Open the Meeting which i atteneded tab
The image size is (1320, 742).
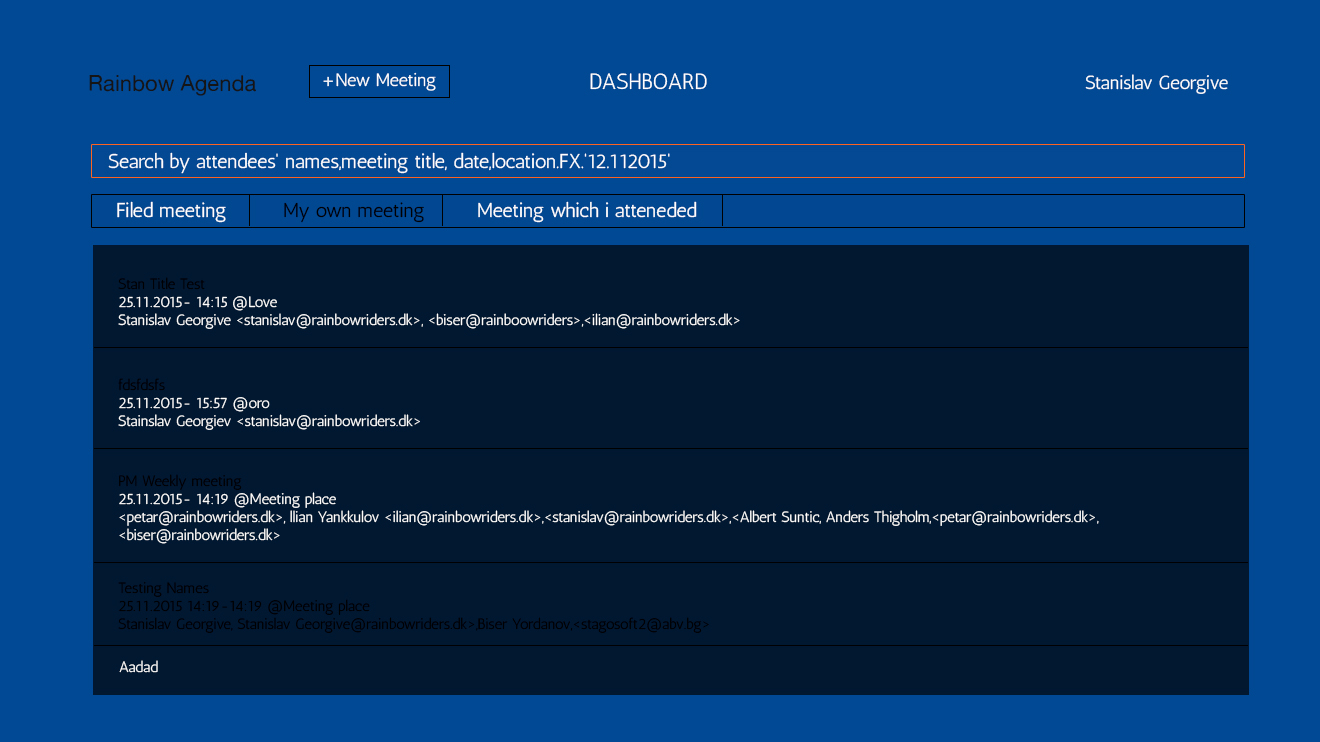(x=583, y=211)
